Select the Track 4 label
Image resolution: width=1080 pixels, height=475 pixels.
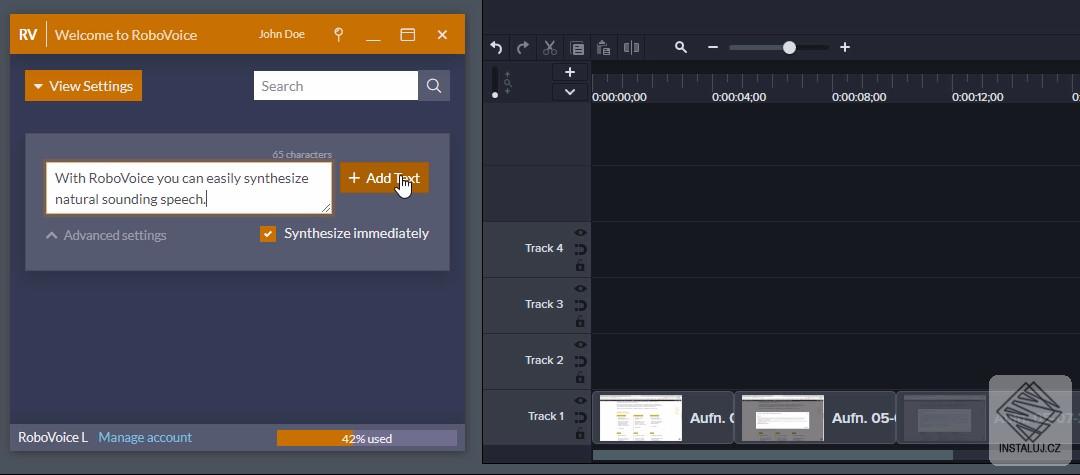(x=544, y=248)
